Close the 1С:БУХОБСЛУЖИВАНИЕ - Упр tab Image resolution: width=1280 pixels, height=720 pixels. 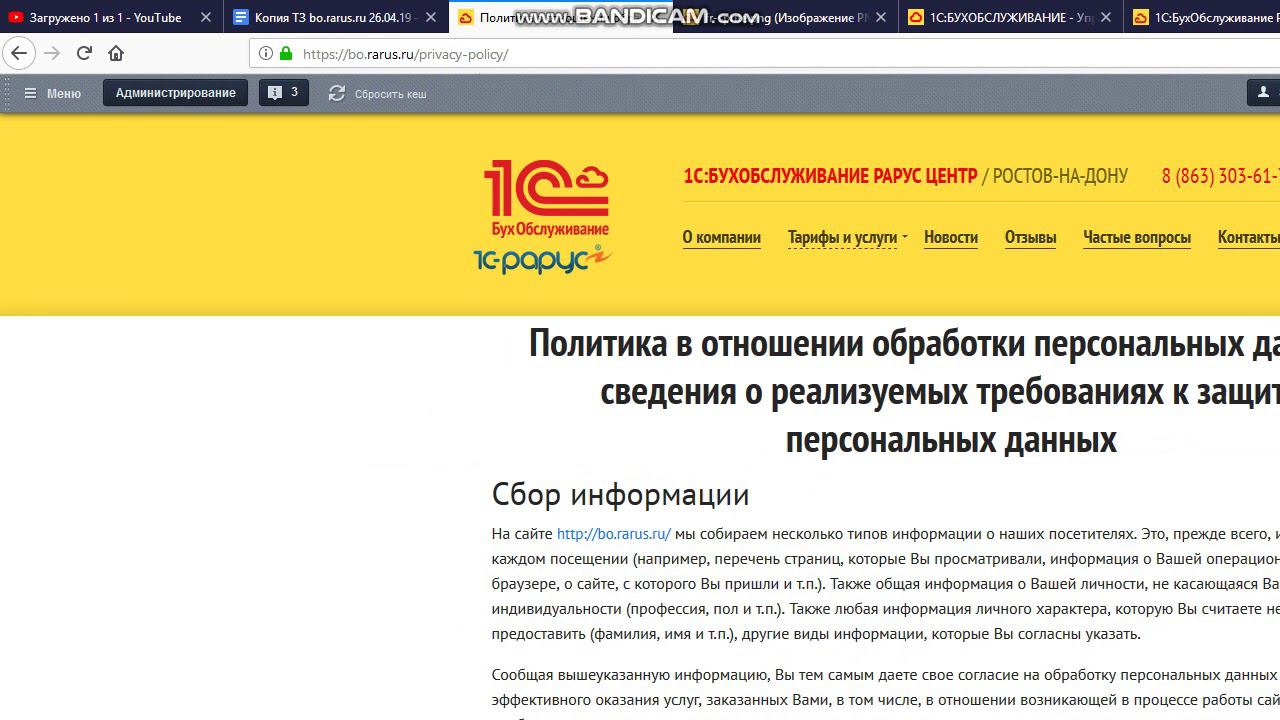pos(1106,17)
